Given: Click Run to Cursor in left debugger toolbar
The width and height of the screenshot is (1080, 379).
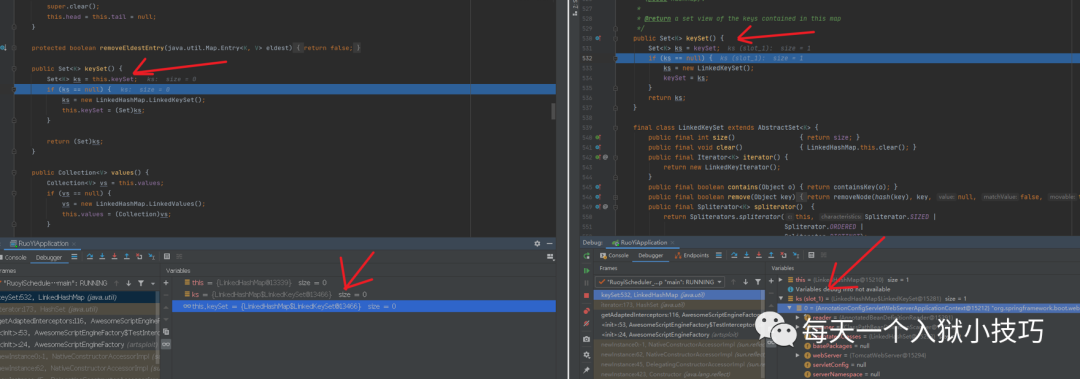Looking at the screenshot, I should pos(152,256).
